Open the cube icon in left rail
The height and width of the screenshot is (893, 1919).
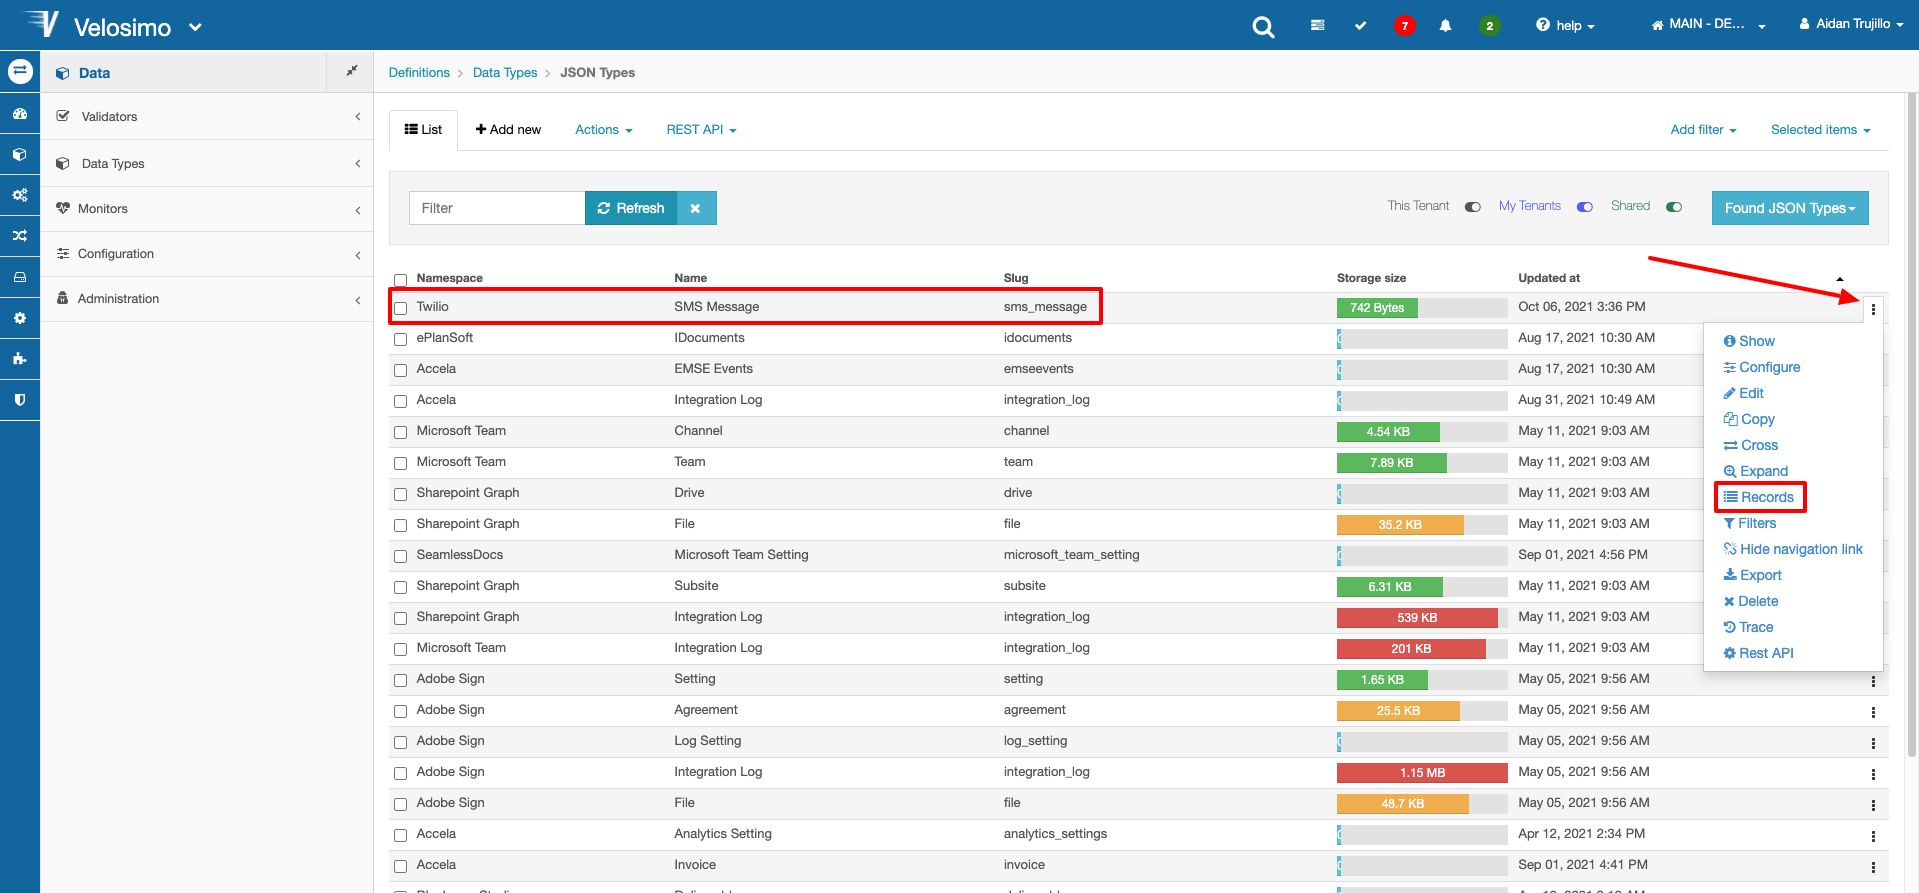tap(20, 155)
